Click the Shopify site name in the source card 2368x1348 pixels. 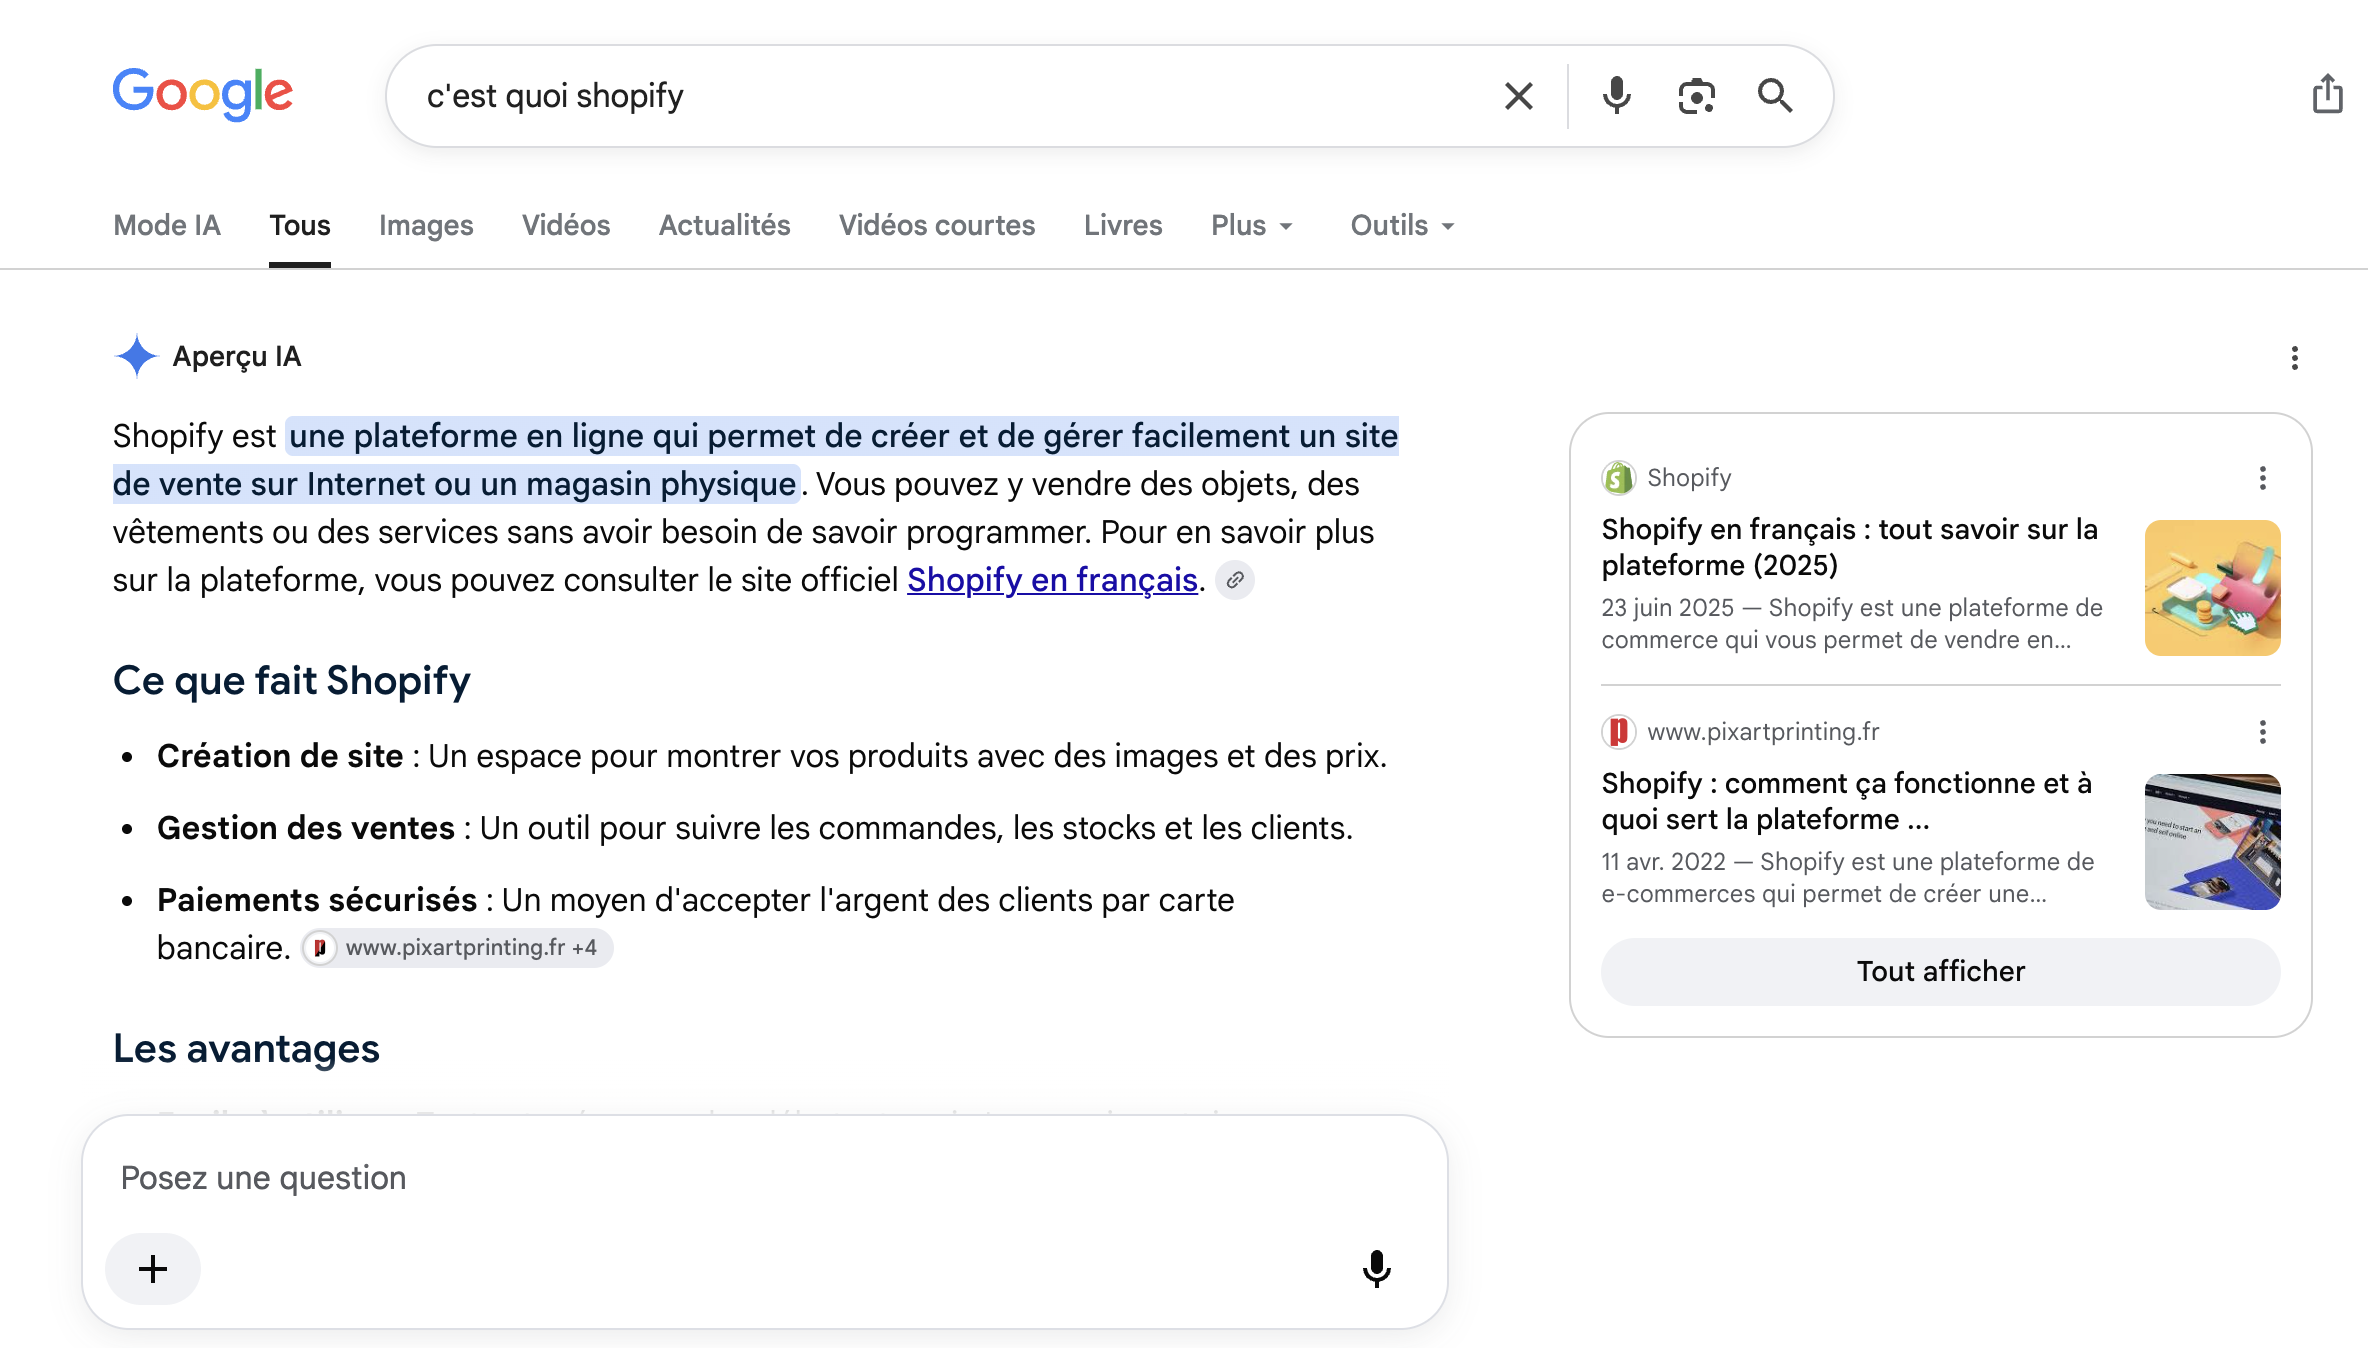[1689, 478]
